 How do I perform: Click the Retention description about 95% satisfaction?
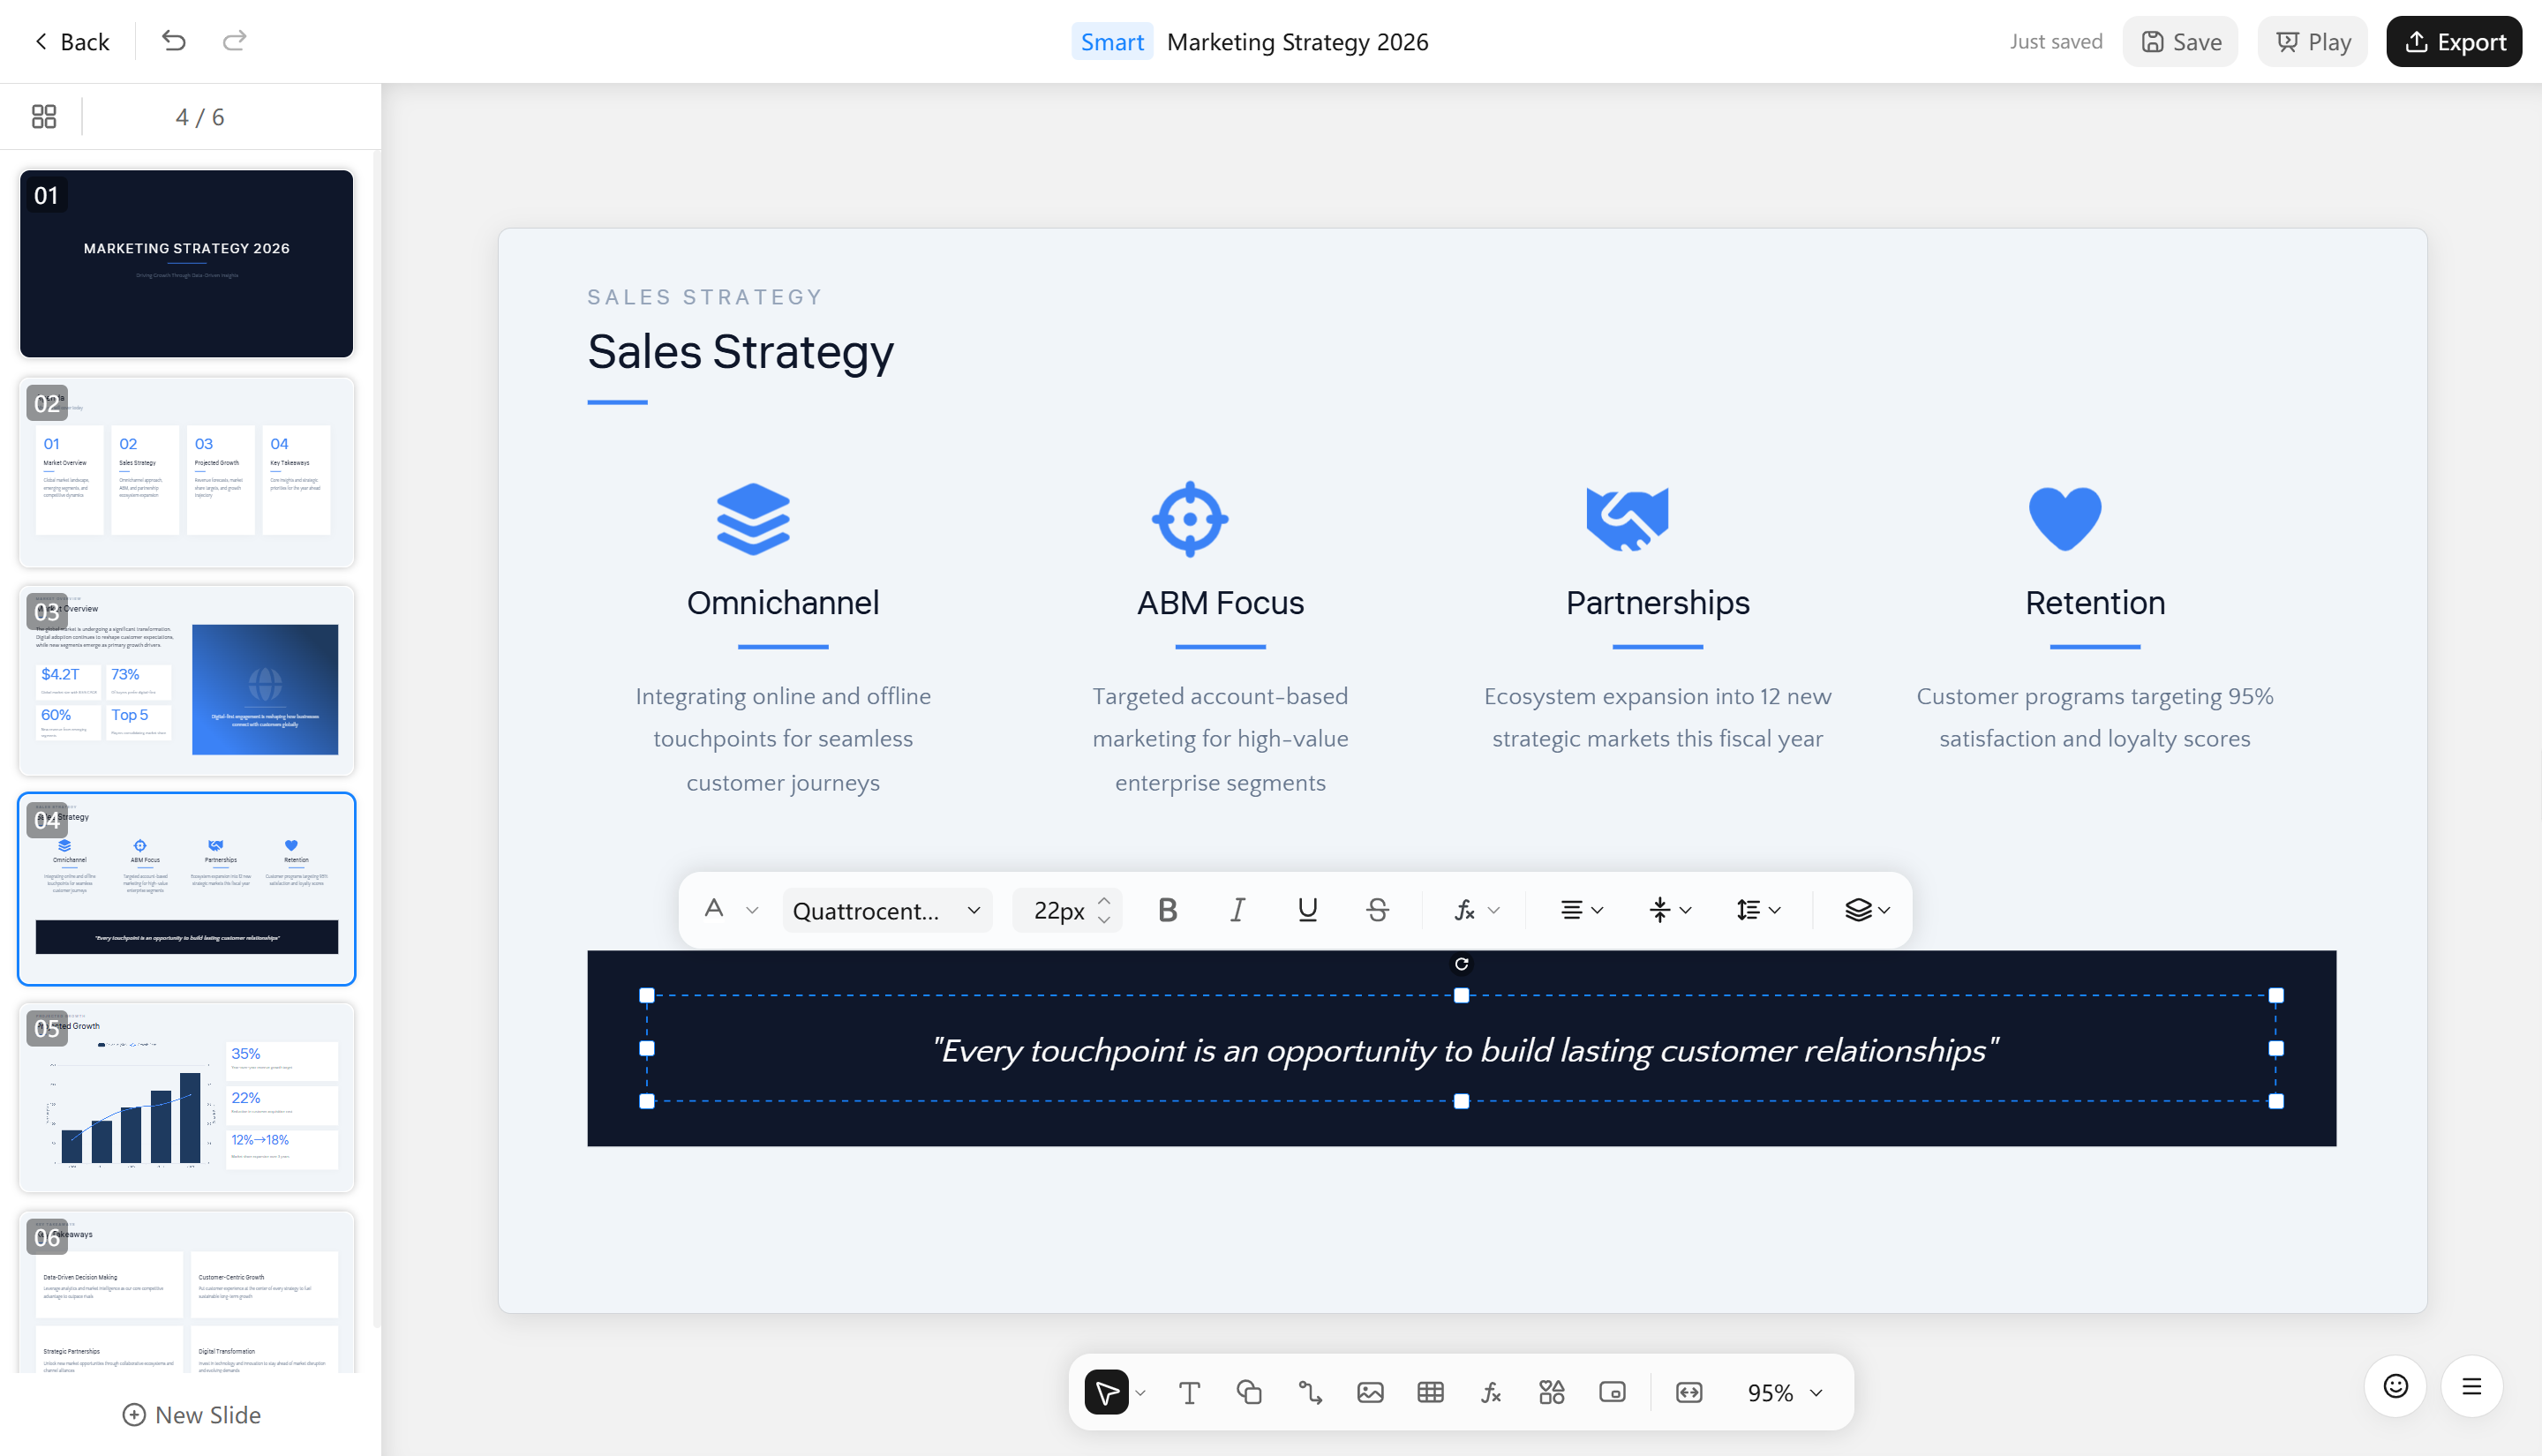2095,717
